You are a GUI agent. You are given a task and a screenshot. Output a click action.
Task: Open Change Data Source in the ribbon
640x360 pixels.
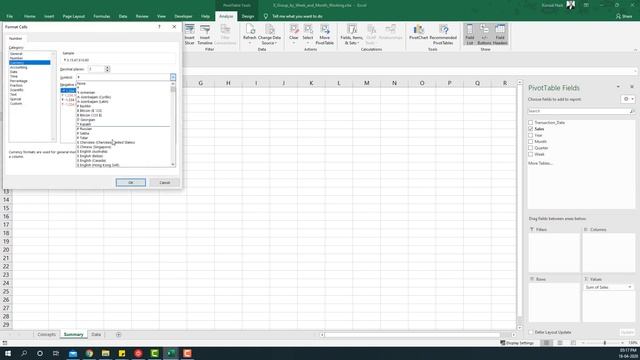tap(269, 34)
